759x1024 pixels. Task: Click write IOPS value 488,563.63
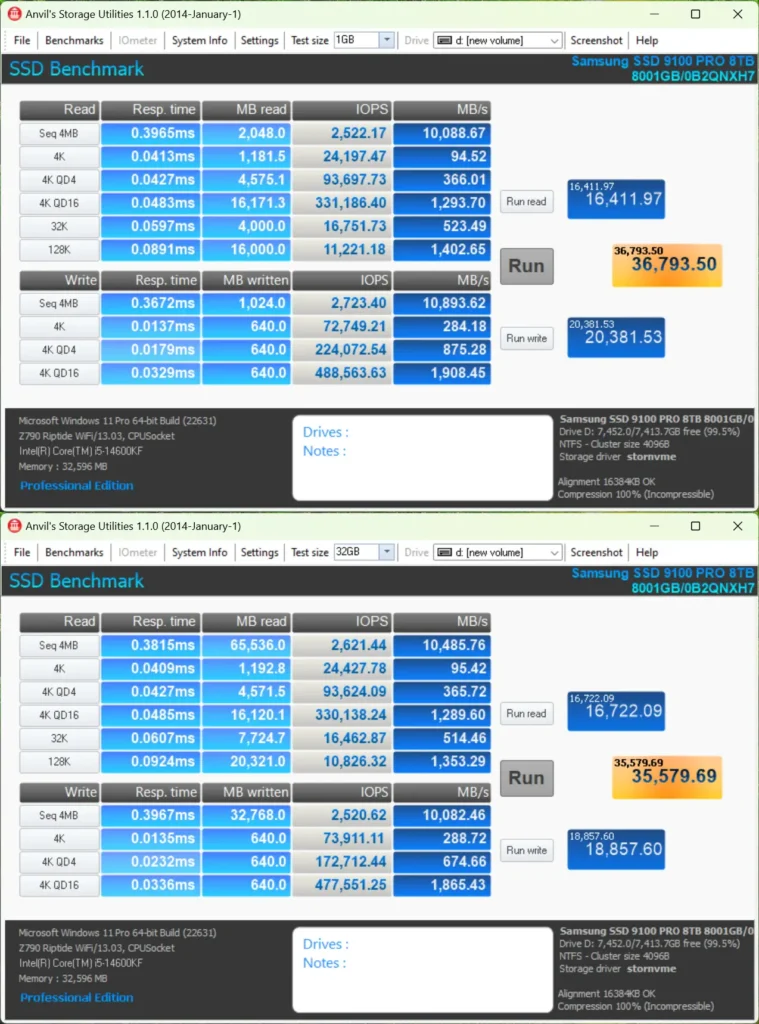(x=342, y=373)
